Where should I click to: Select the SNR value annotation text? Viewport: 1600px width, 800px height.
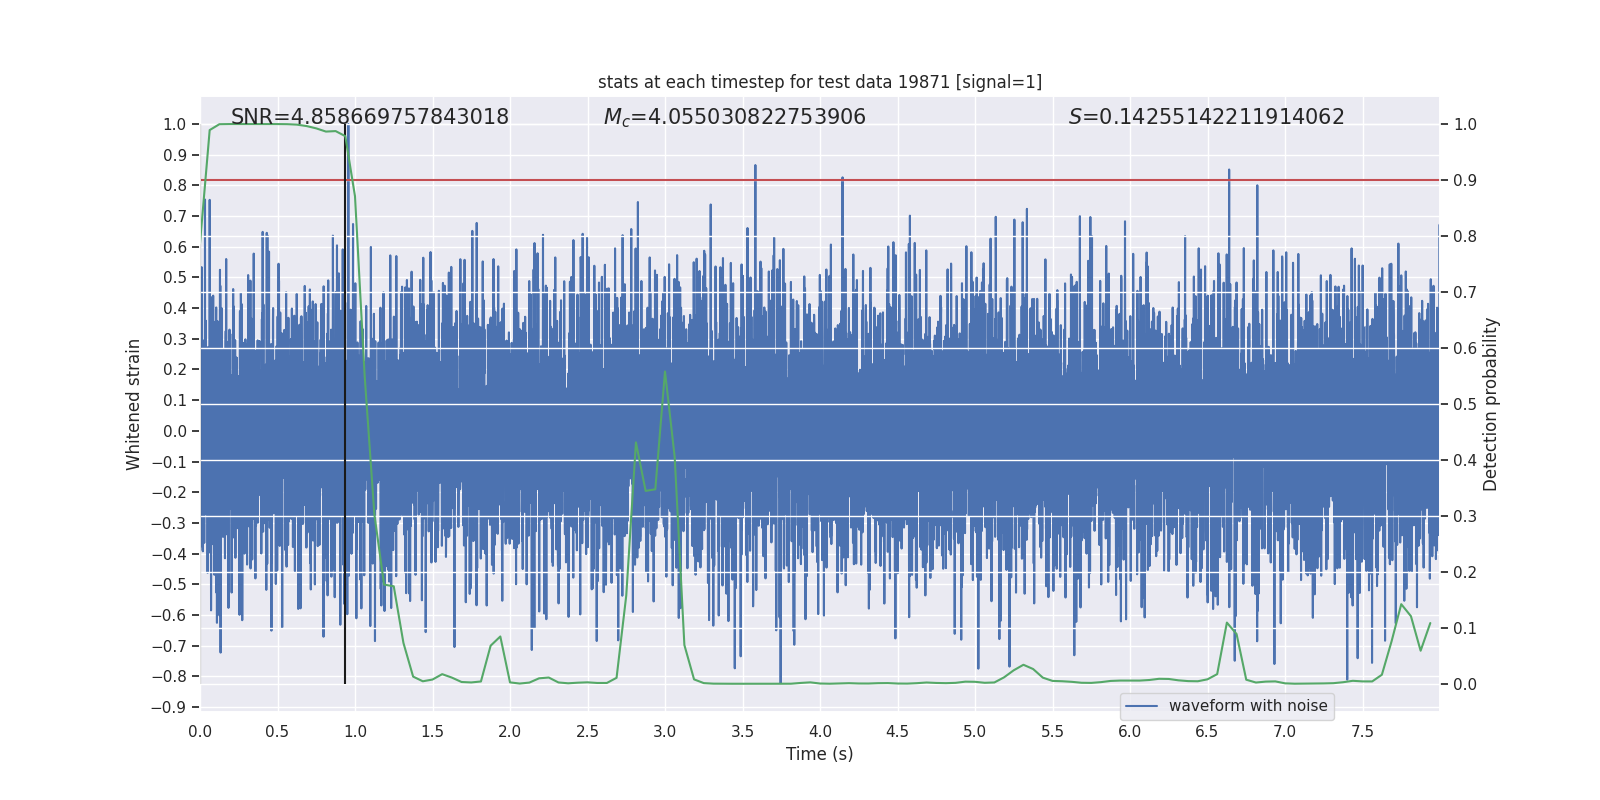[x=369, y=117]
